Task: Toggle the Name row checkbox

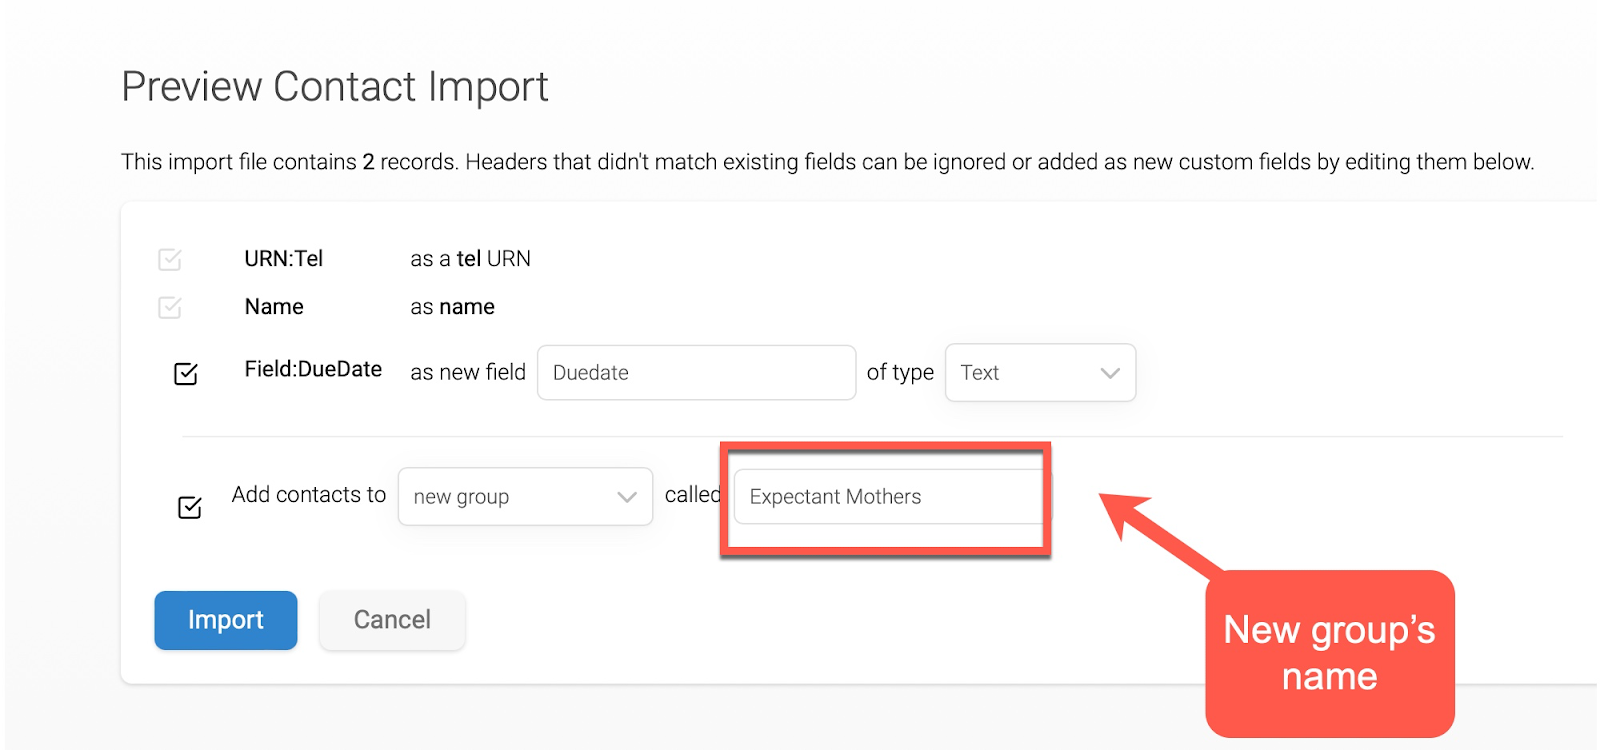Action: point(170,307)
